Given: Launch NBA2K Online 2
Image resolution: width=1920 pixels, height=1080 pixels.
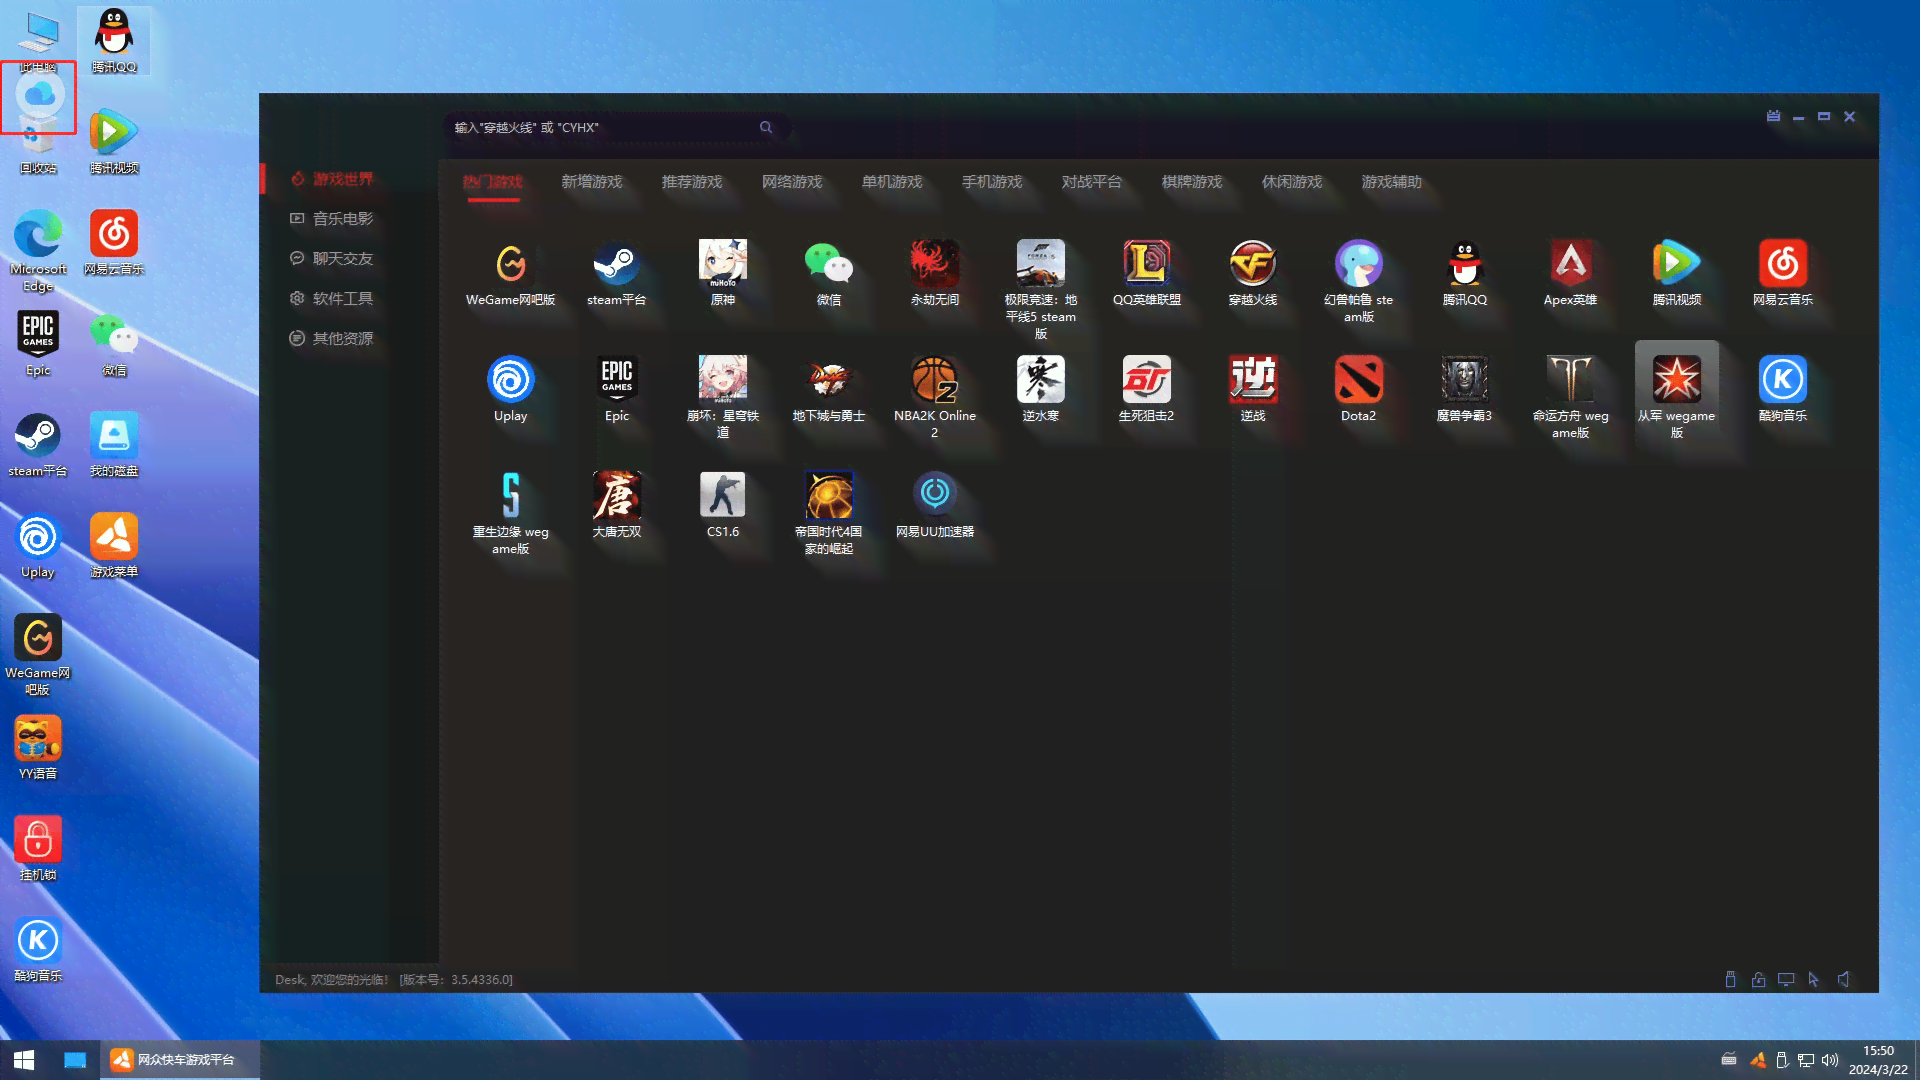Looking at the screenshot, I should pyautogui.click(x=935, y=397).
